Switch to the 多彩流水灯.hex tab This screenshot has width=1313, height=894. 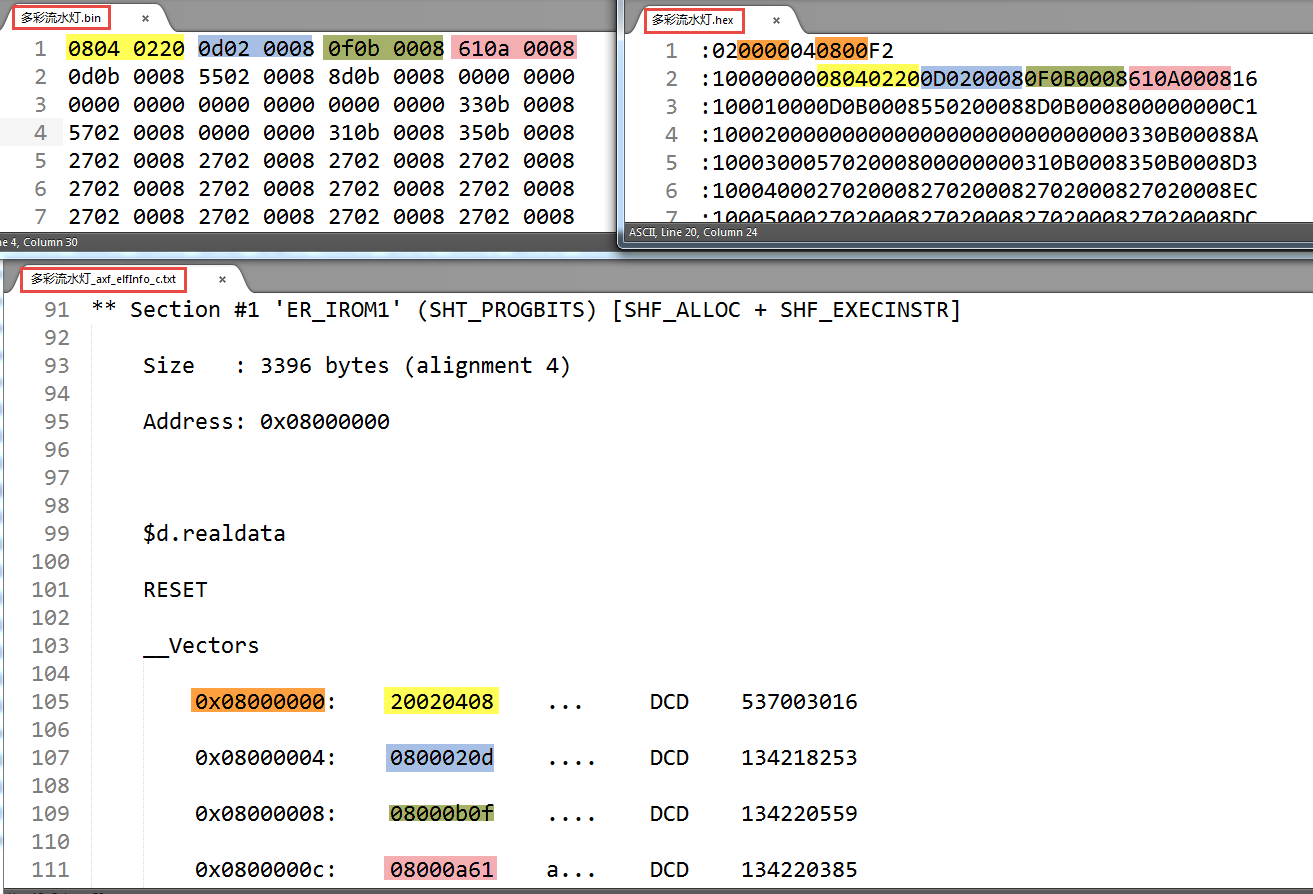coord(692,19)
